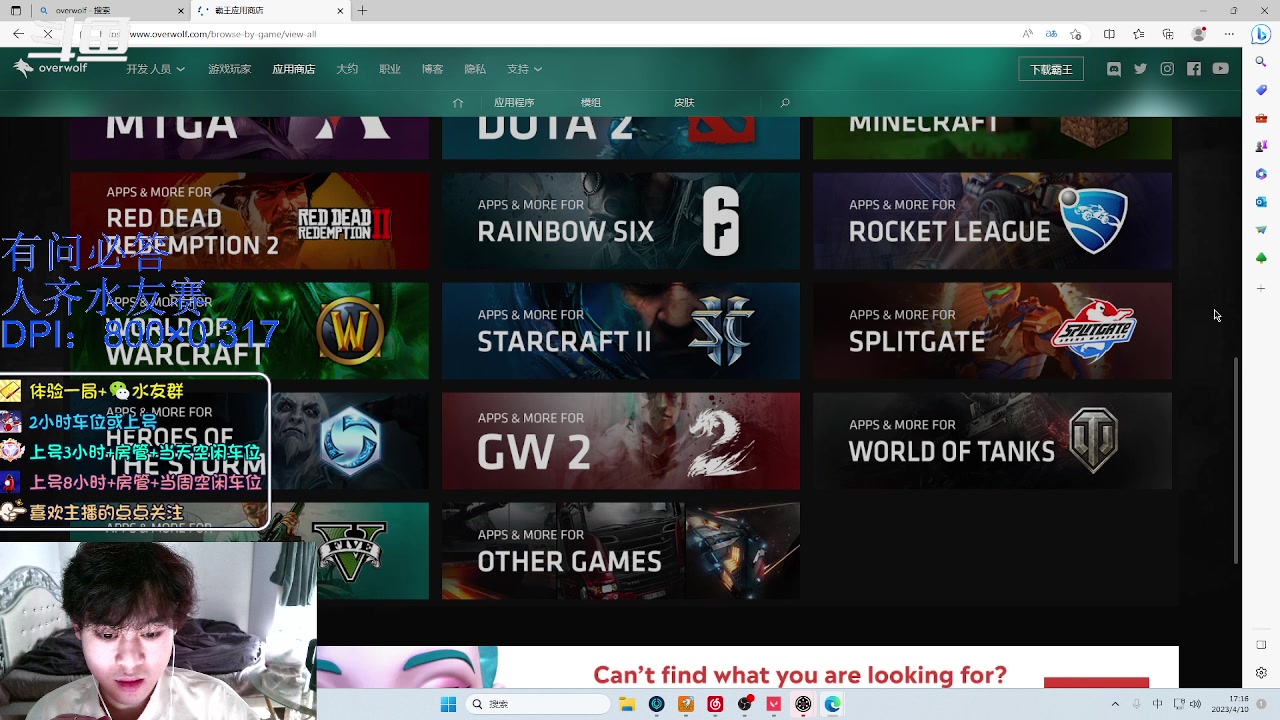Image resolution: width=1280 pixels, height=720 pixels.
Task: Stop page loading with X button
Action: 48,34
